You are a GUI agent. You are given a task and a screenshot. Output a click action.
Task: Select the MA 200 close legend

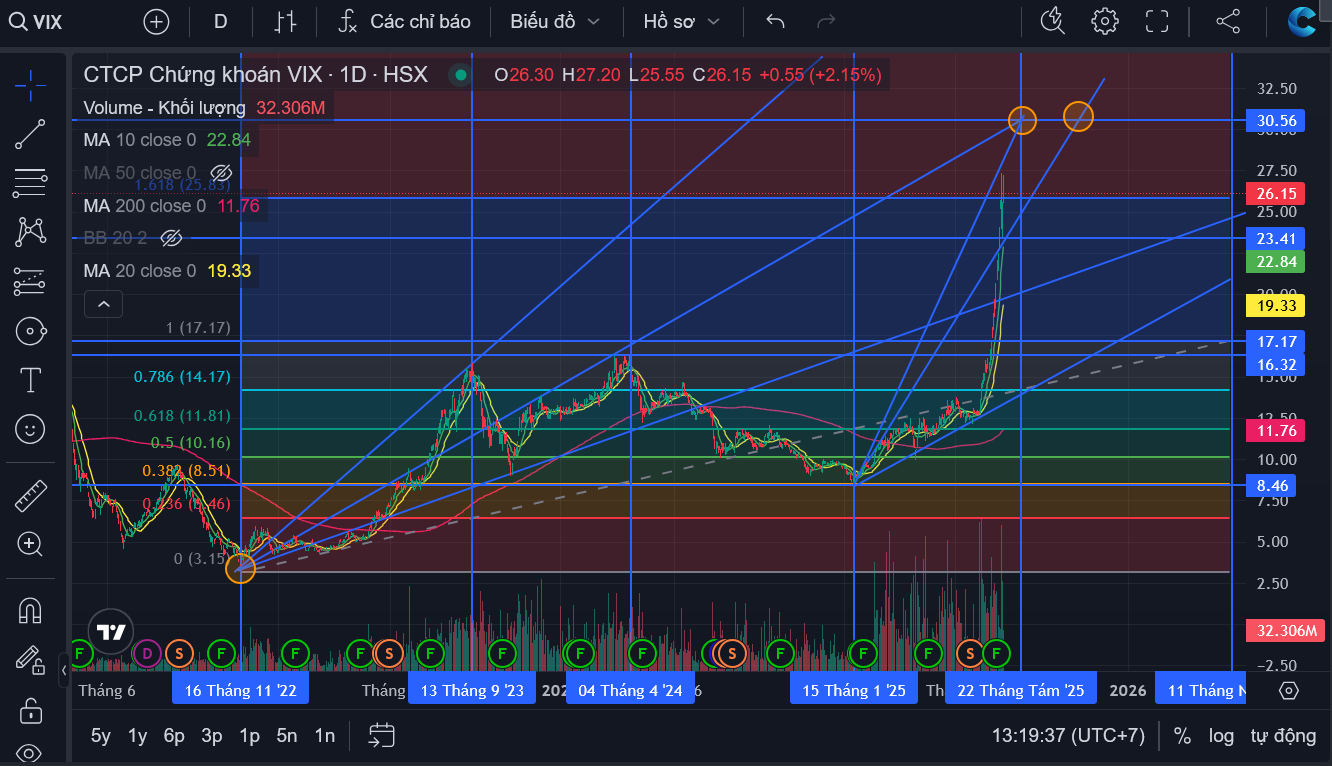(x=145, y=206)
